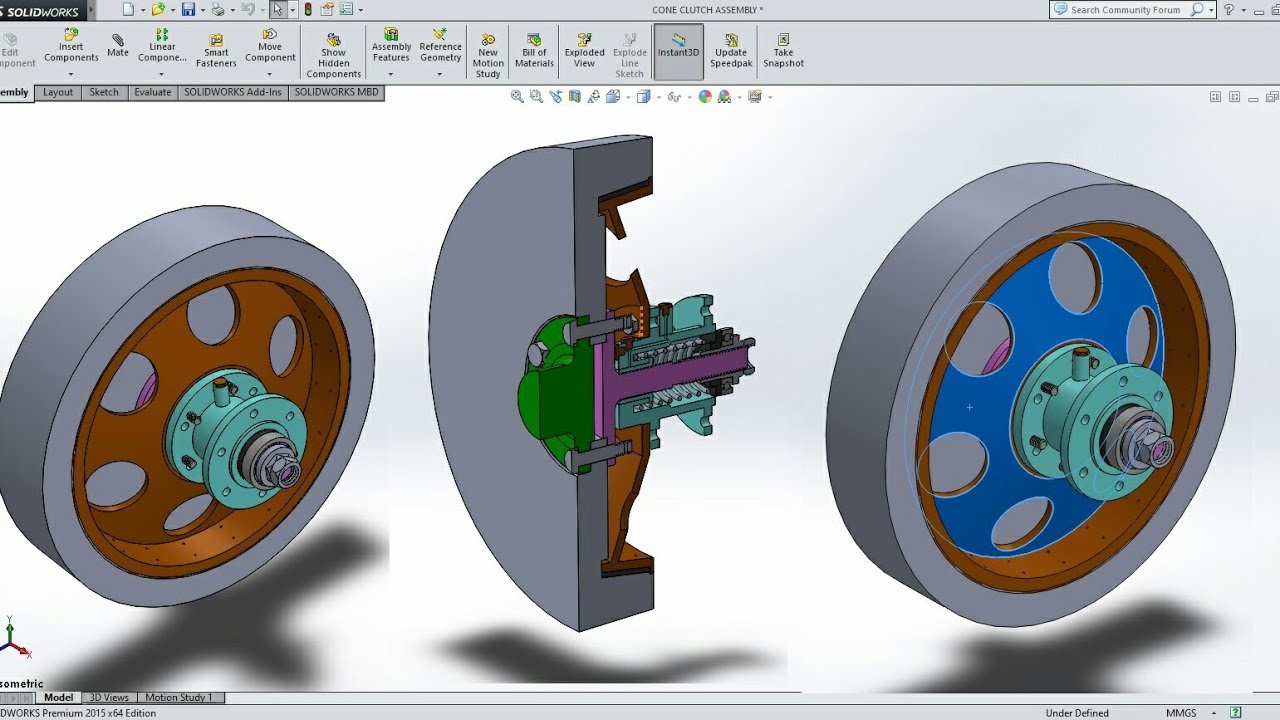The image size is (1280, 720).
Task: Activate the Select cursor tool
Action: pos(278,9)
